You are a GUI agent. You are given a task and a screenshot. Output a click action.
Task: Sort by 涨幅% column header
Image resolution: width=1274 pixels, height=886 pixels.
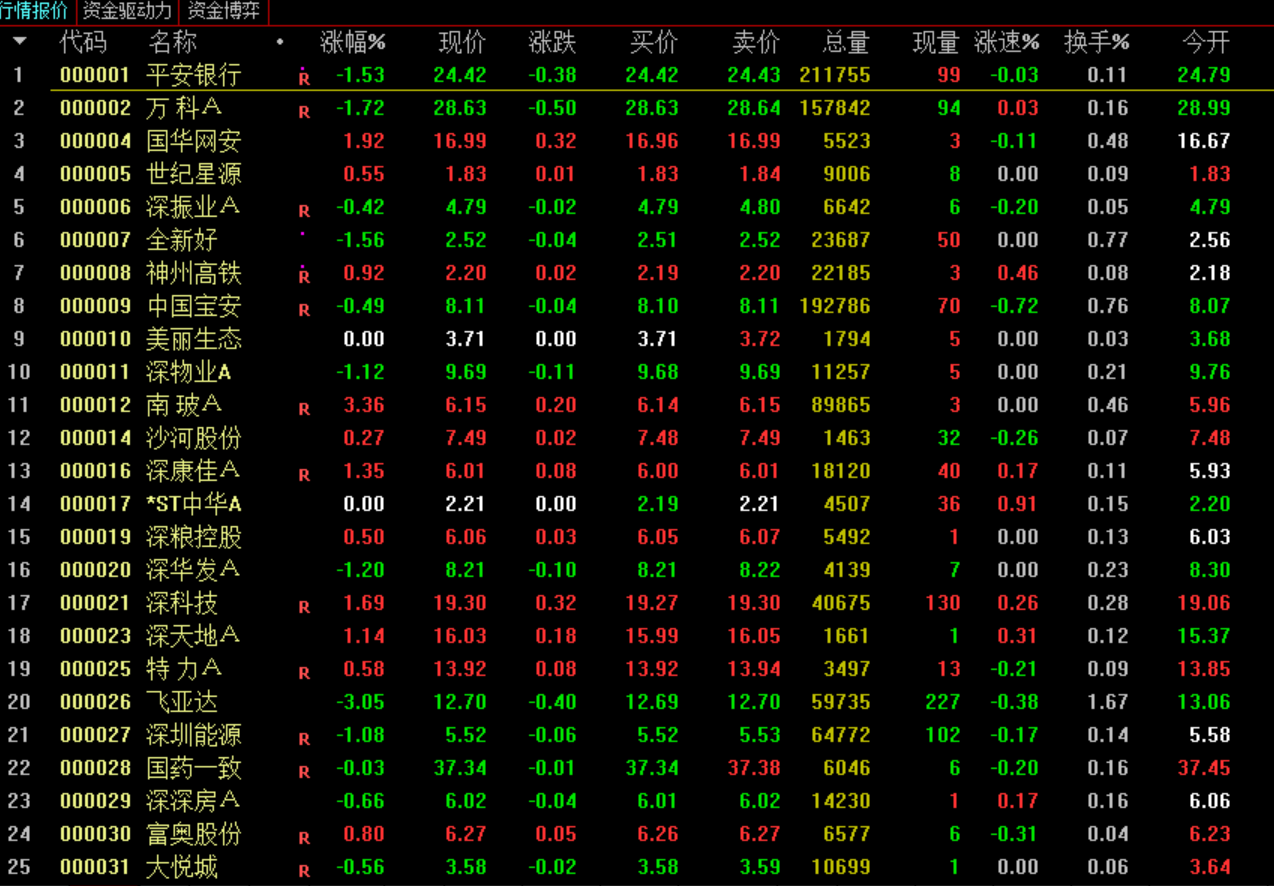click(x=353, y=42)
